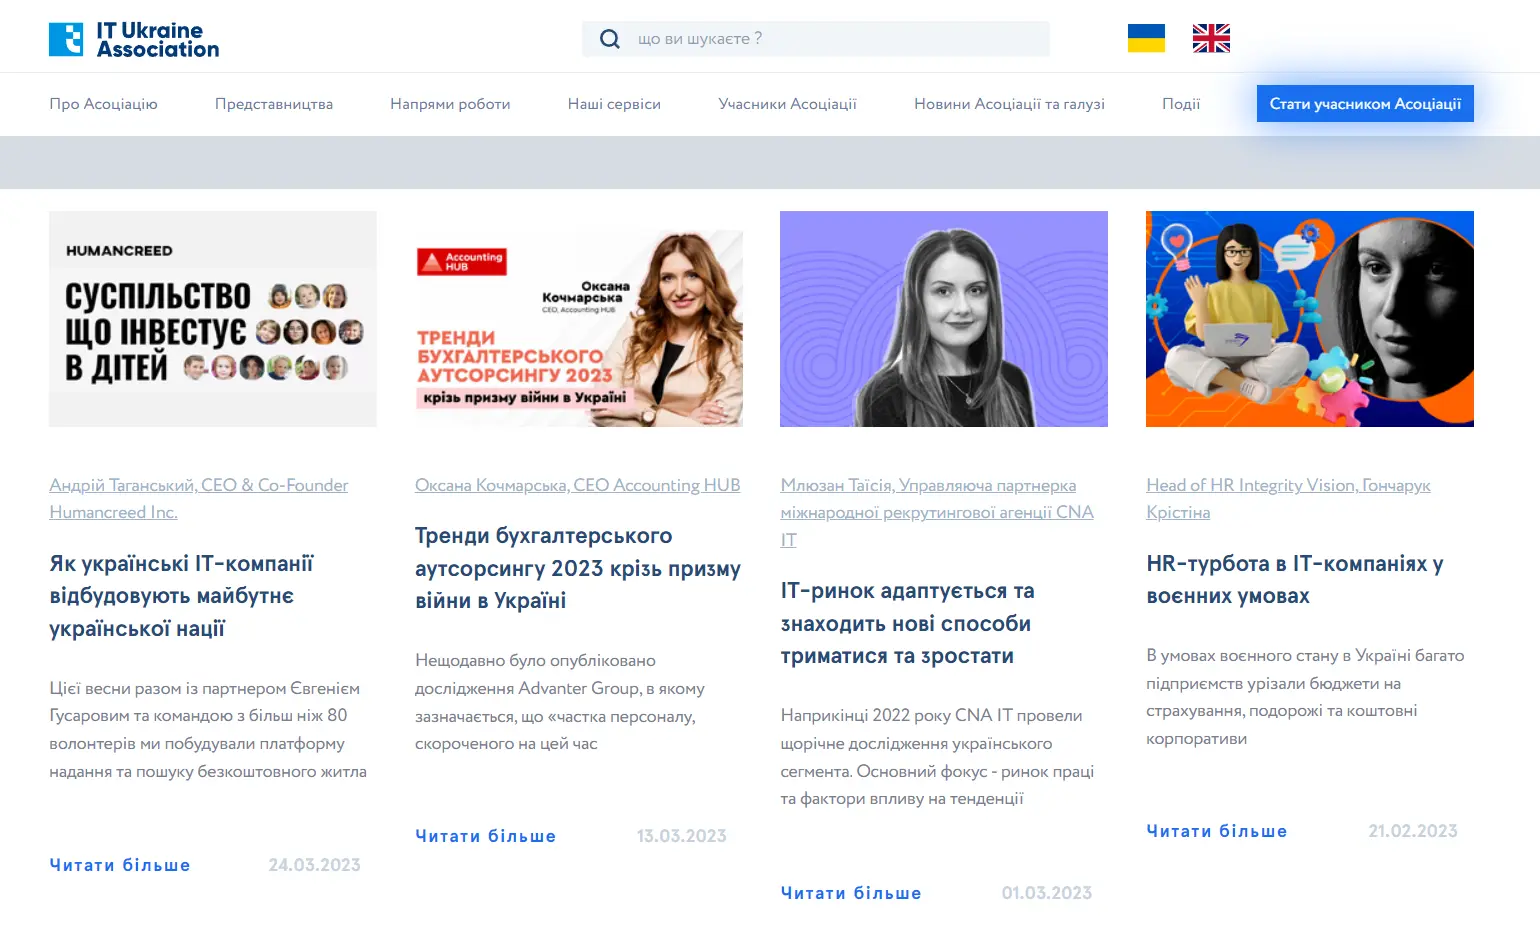Click author link 'Андрій Таганський, CEO & Co-Founder'
Viewport: 1540px width, 928px height.
point(199,499)
